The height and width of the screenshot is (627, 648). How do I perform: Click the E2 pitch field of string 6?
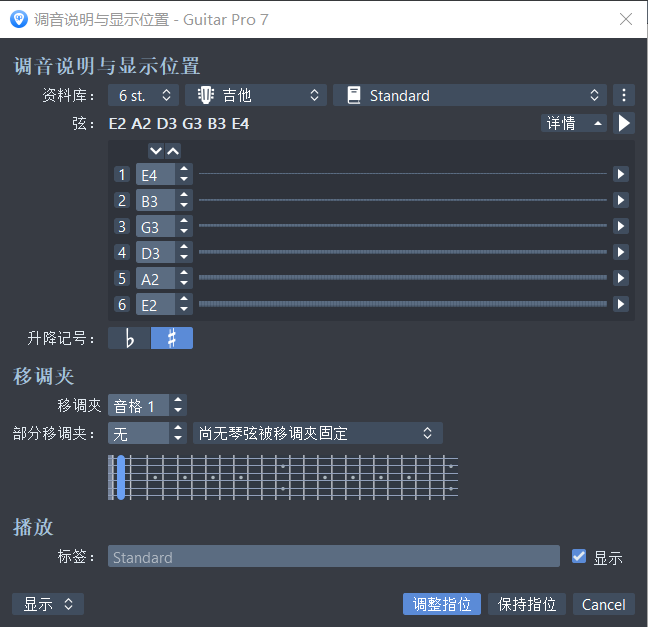click(x=156, y=304)
